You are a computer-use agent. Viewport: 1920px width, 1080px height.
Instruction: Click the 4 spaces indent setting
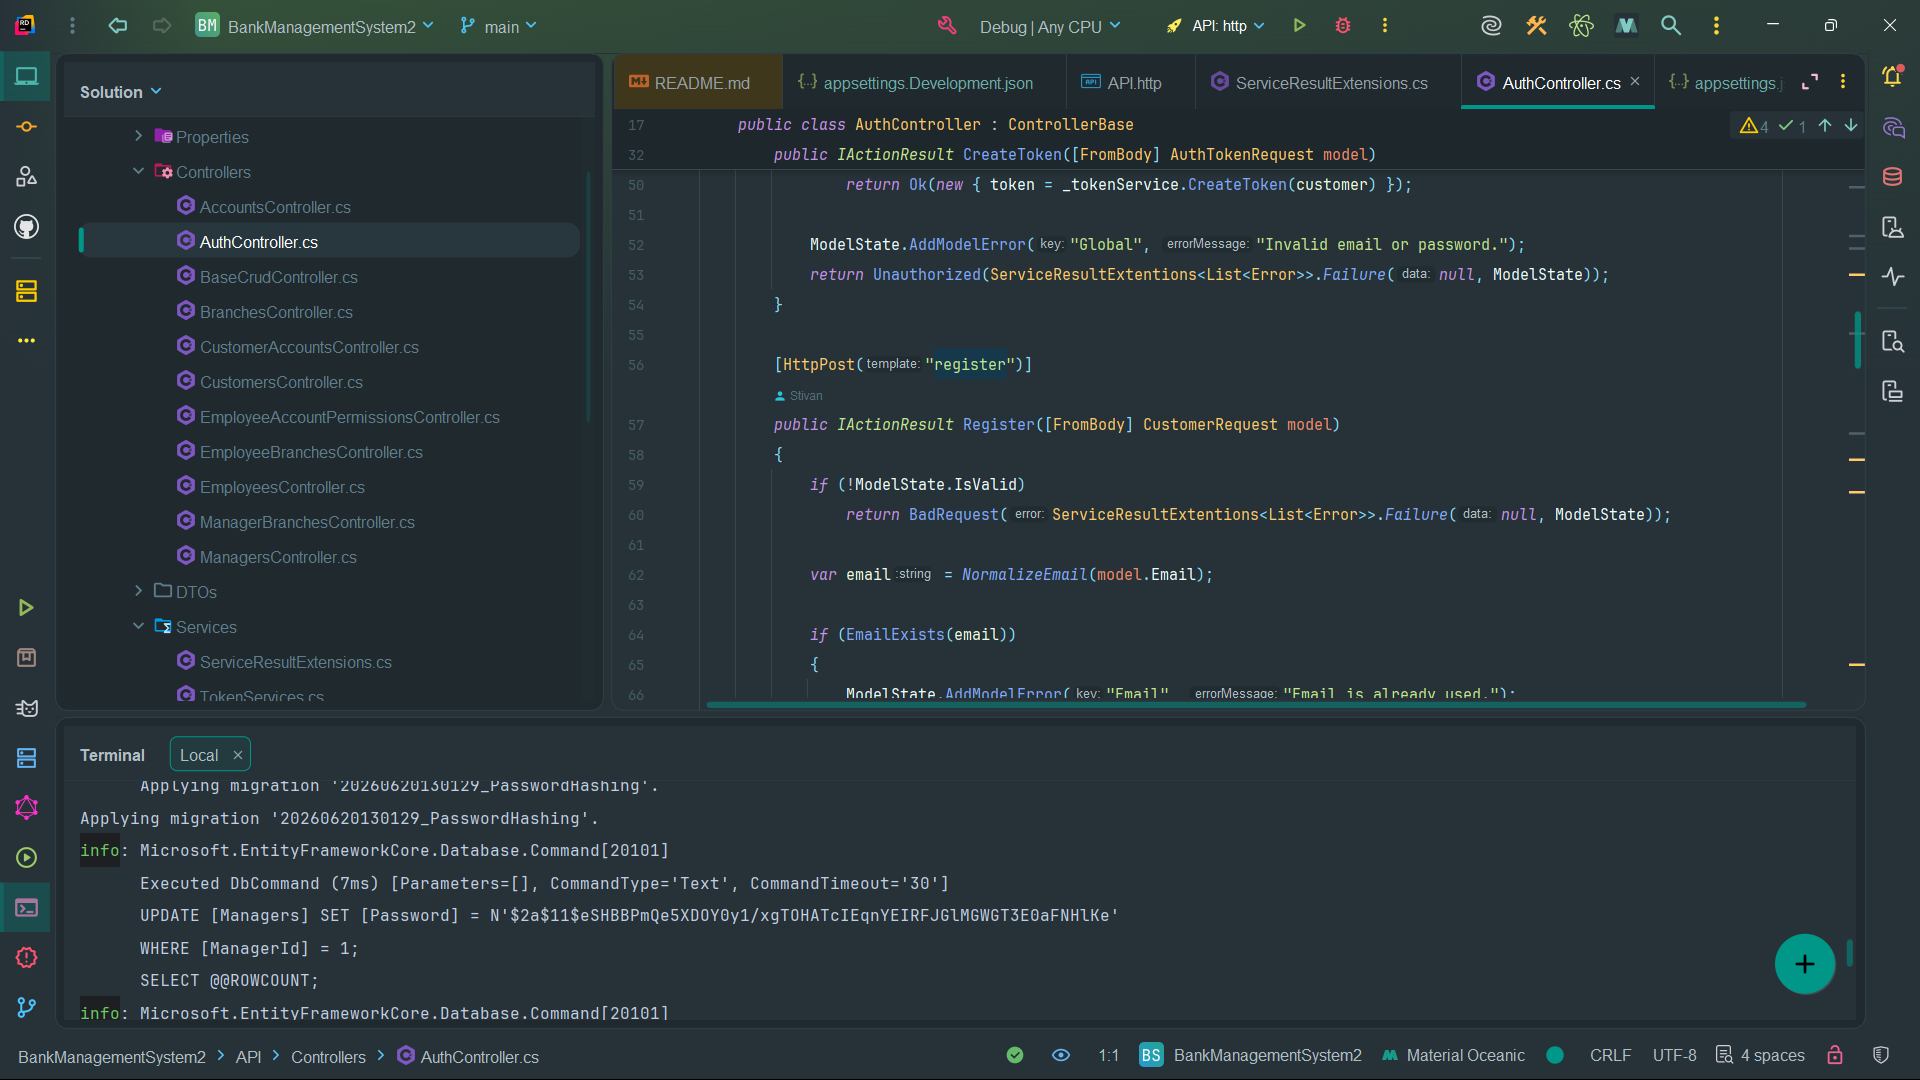tap(1761, 1055)
